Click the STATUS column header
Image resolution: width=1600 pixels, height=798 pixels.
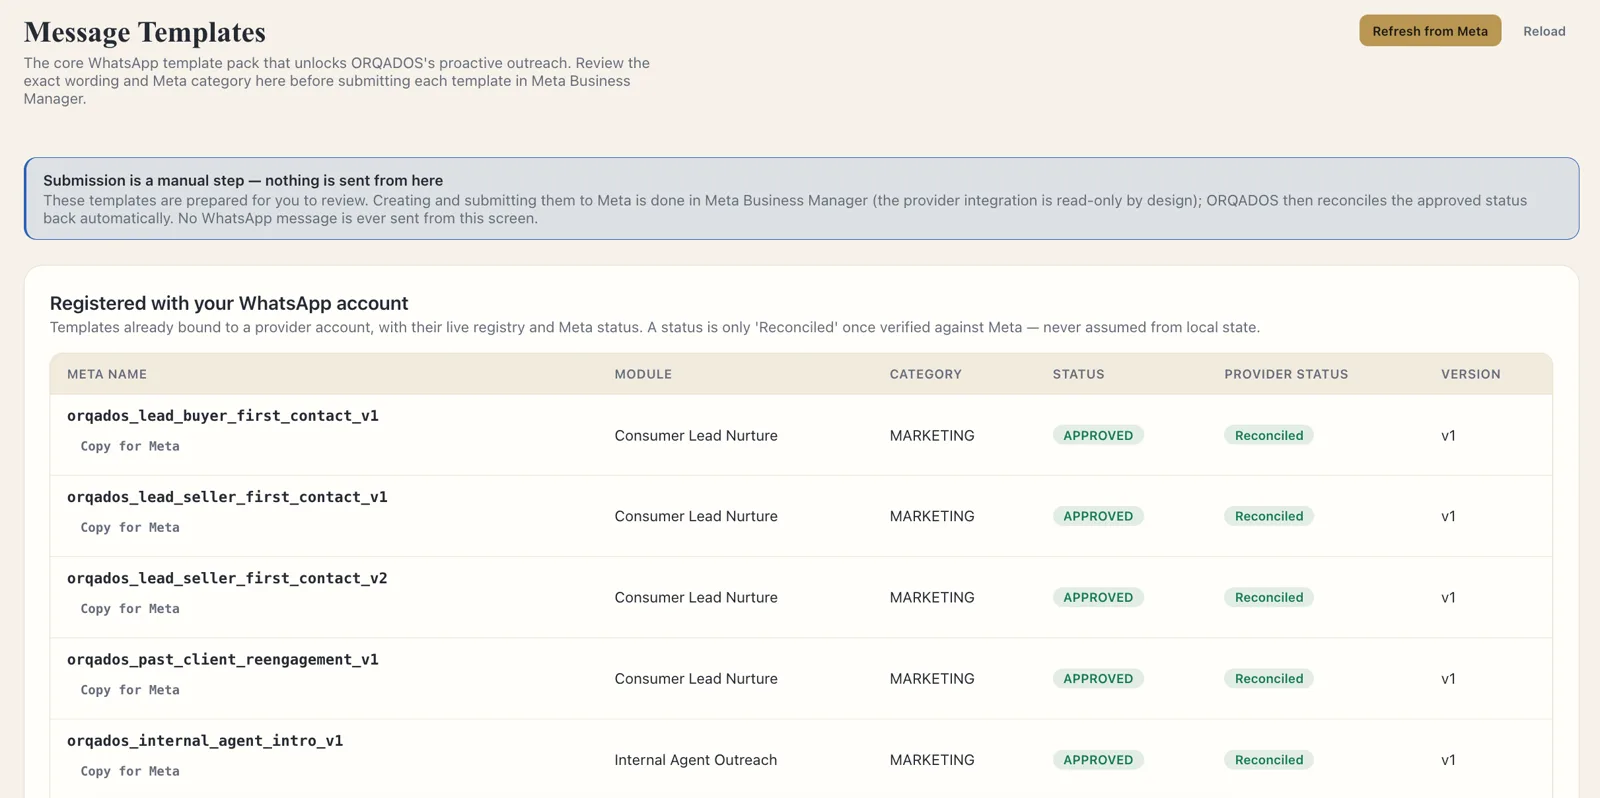(x=1078, y=374)
